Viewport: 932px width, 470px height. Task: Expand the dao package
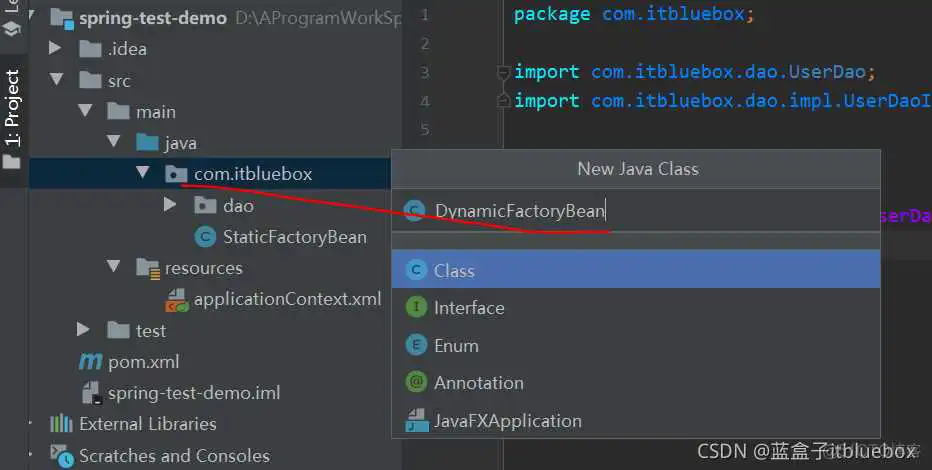170,206
